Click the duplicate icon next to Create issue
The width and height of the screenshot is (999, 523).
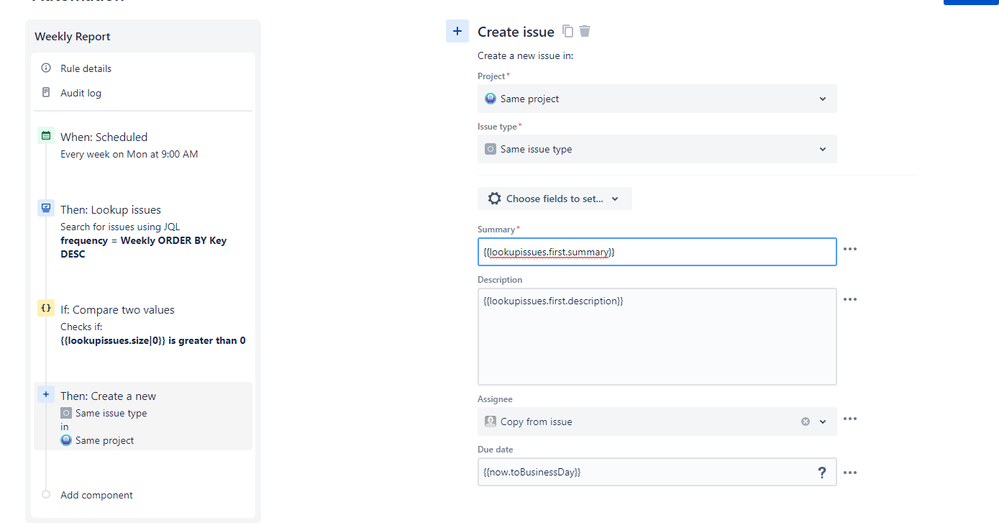pyautogui.click(x=568, y=31)
